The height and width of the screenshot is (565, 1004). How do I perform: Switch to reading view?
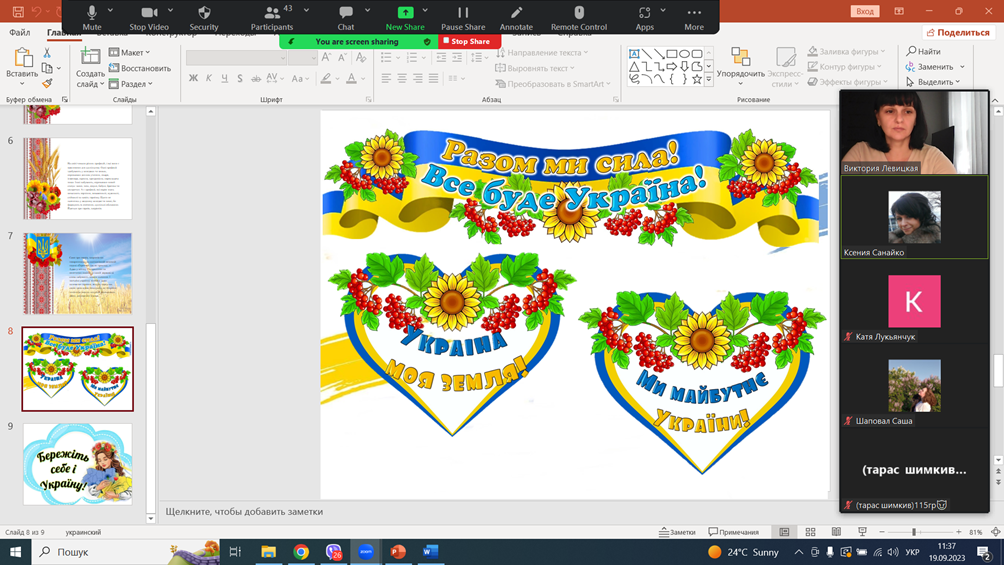click(836, 532)
